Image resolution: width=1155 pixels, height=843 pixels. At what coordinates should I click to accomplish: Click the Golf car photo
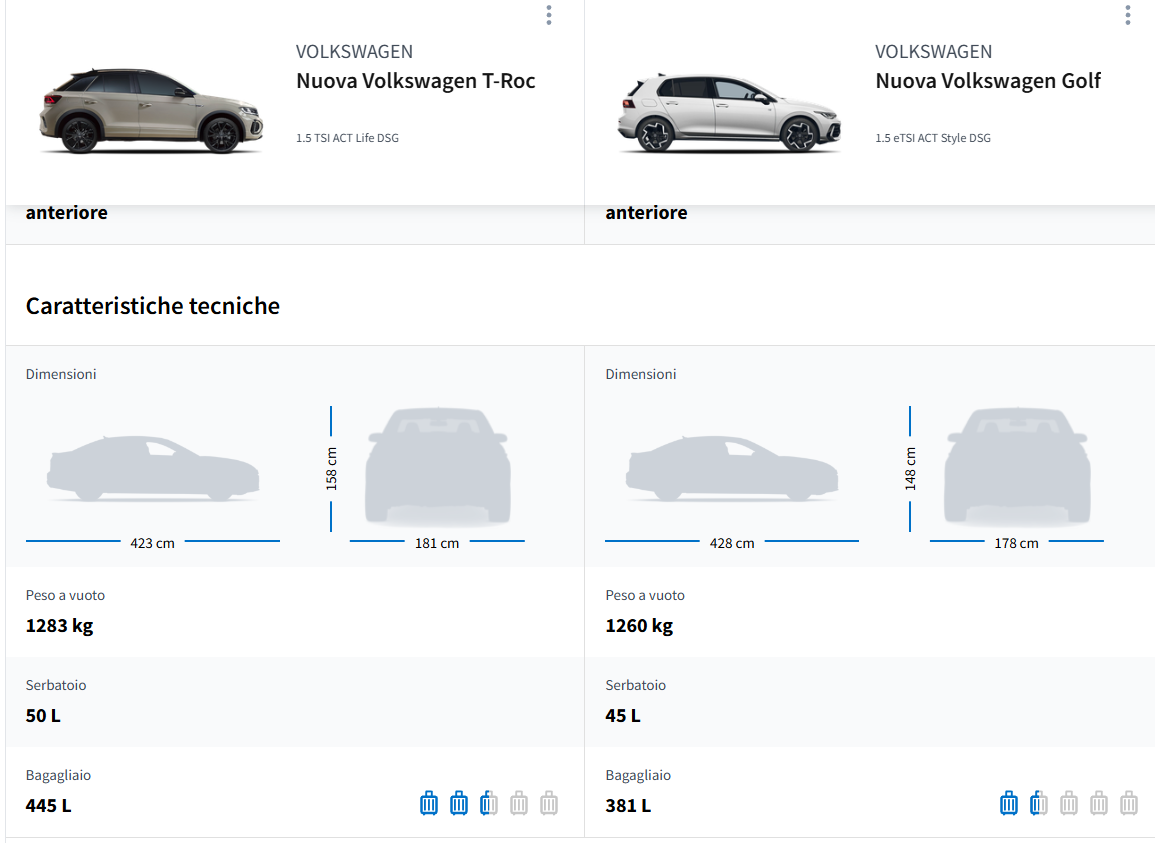coord(729,112)
